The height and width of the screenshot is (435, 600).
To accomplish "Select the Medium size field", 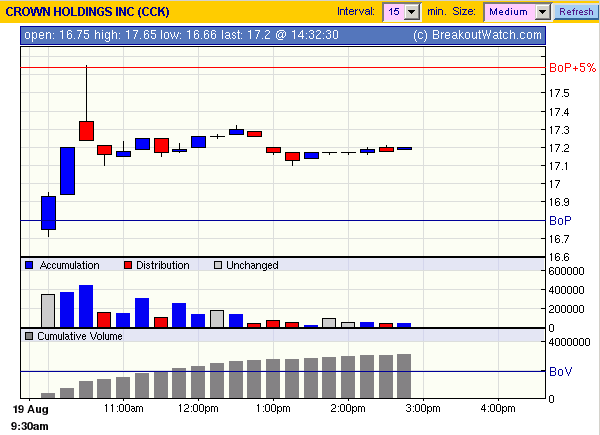I will (509, 12).
